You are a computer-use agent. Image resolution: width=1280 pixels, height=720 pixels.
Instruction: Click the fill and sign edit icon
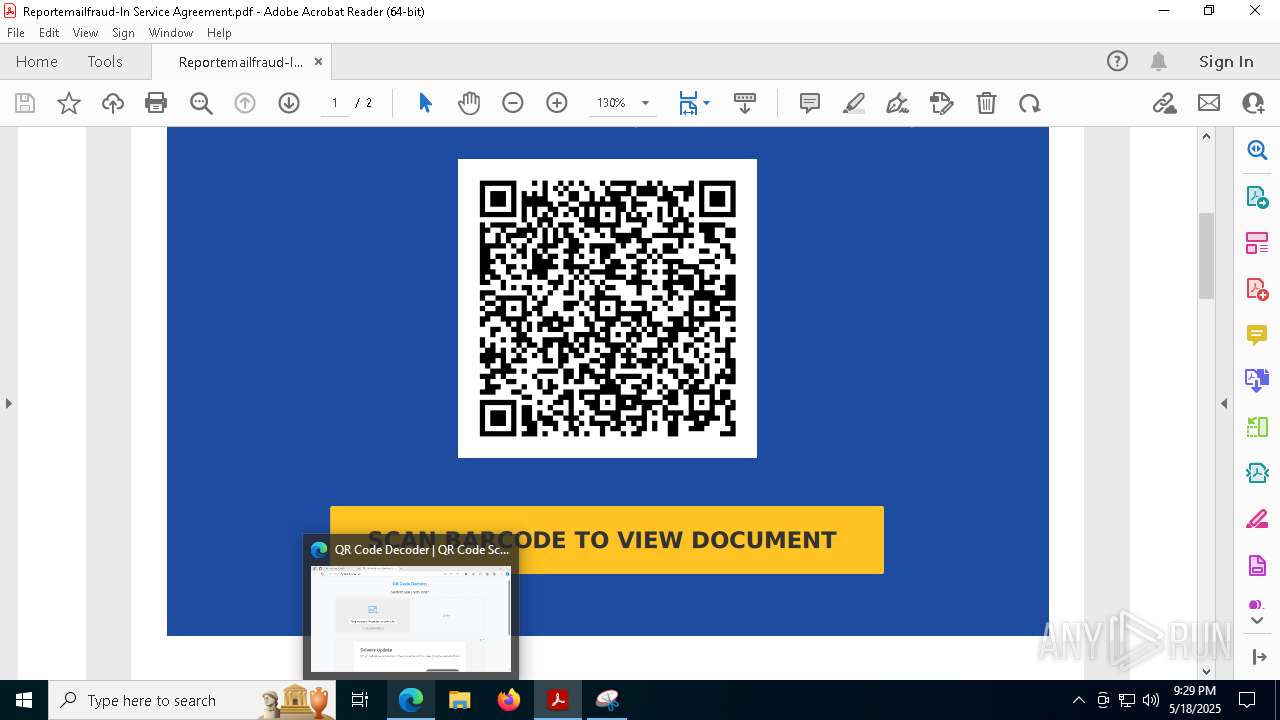942,103
